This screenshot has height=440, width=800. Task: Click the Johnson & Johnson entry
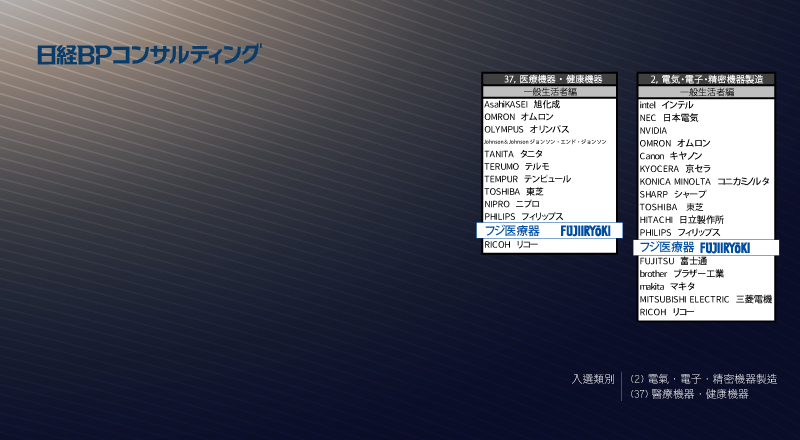tap(545, 142)
